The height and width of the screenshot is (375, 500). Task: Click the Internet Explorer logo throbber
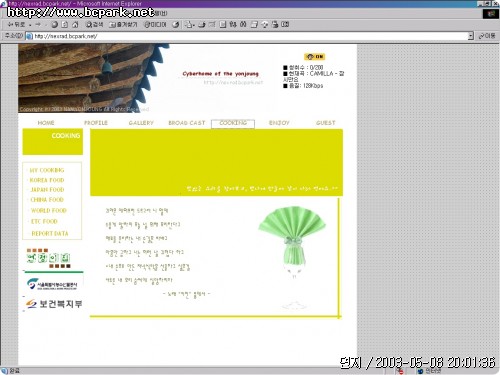491,14
